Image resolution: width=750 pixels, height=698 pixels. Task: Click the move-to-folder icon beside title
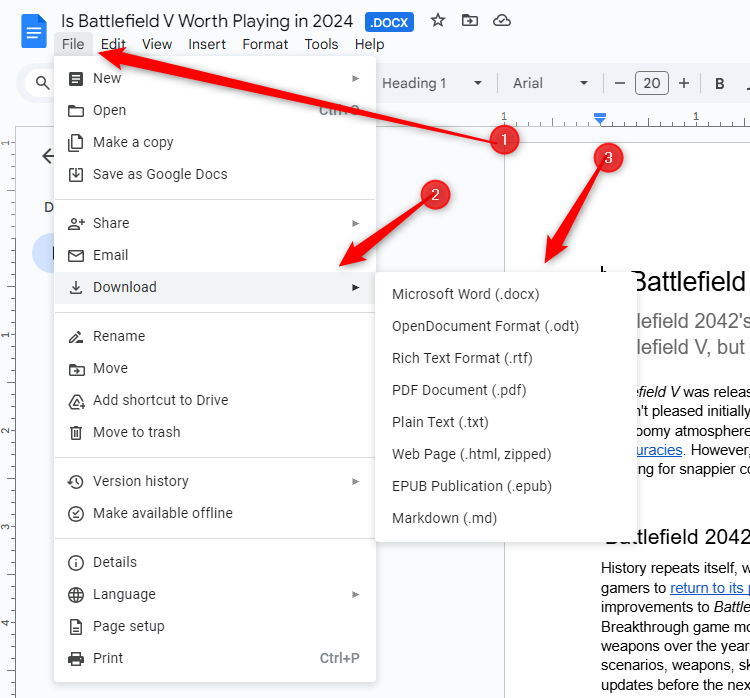(x=470, y=21)
